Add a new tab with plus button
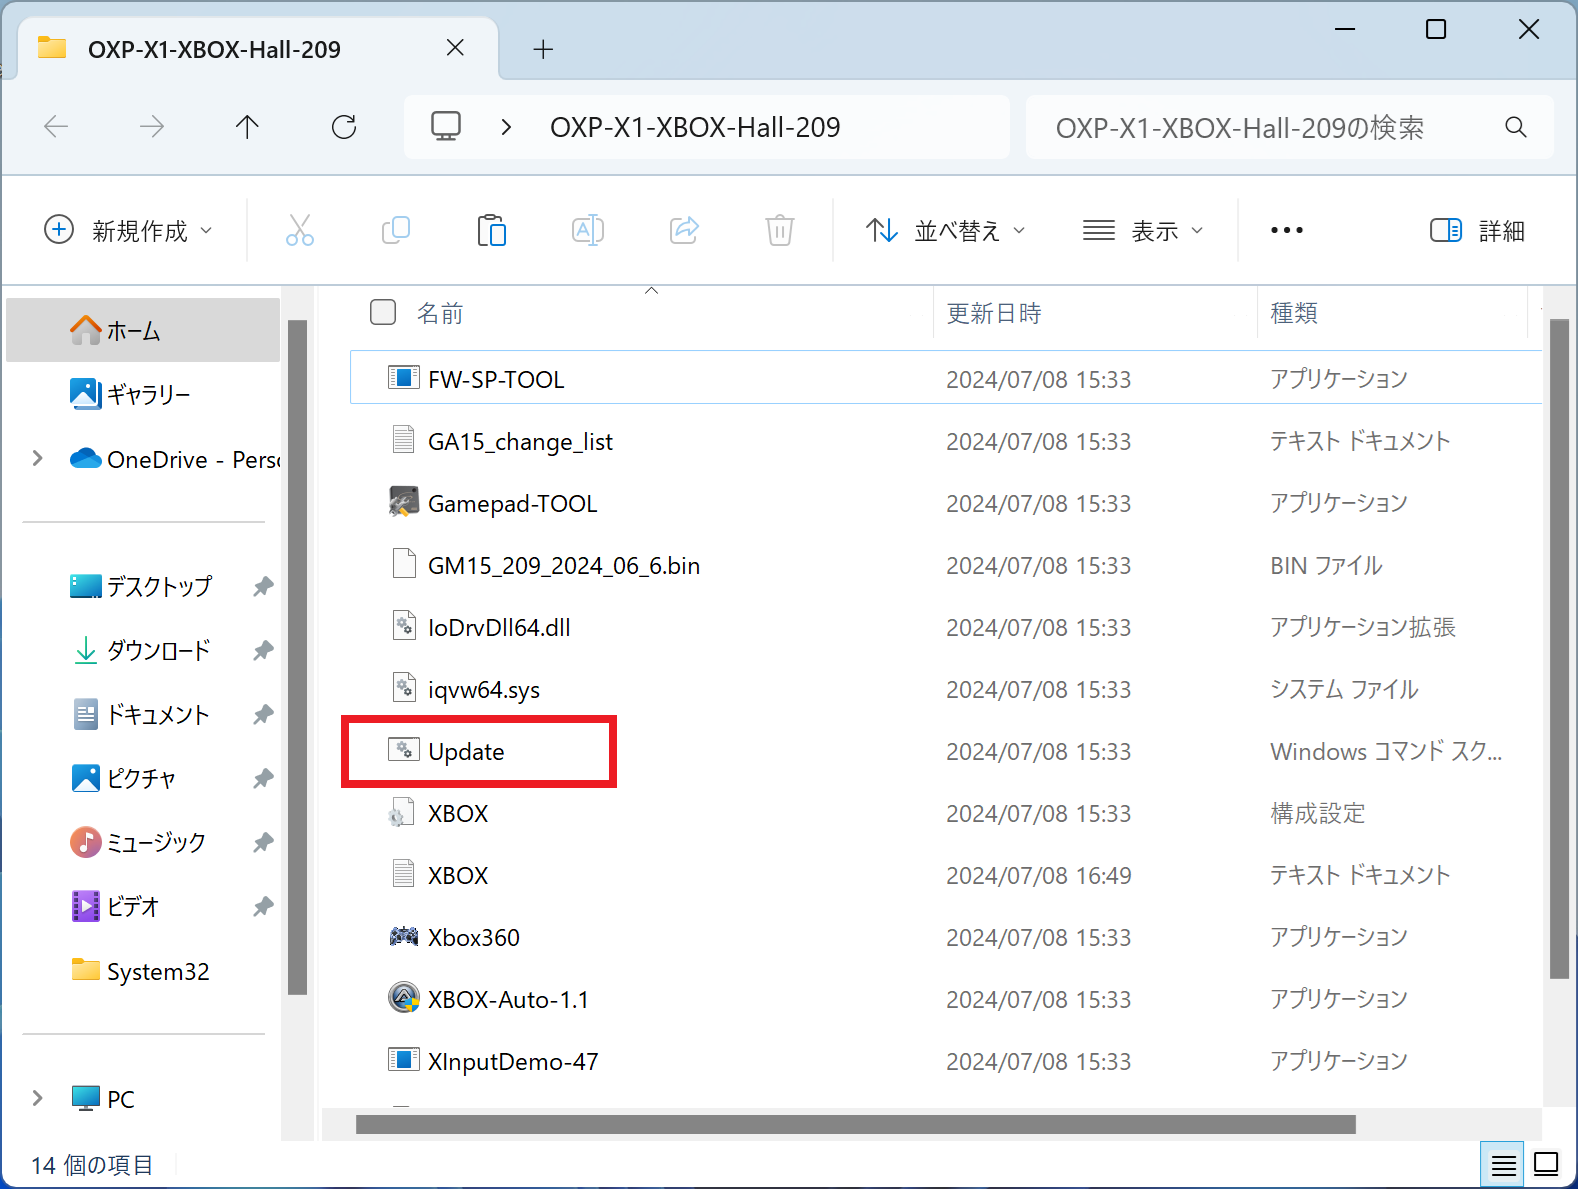 point(543,49)
